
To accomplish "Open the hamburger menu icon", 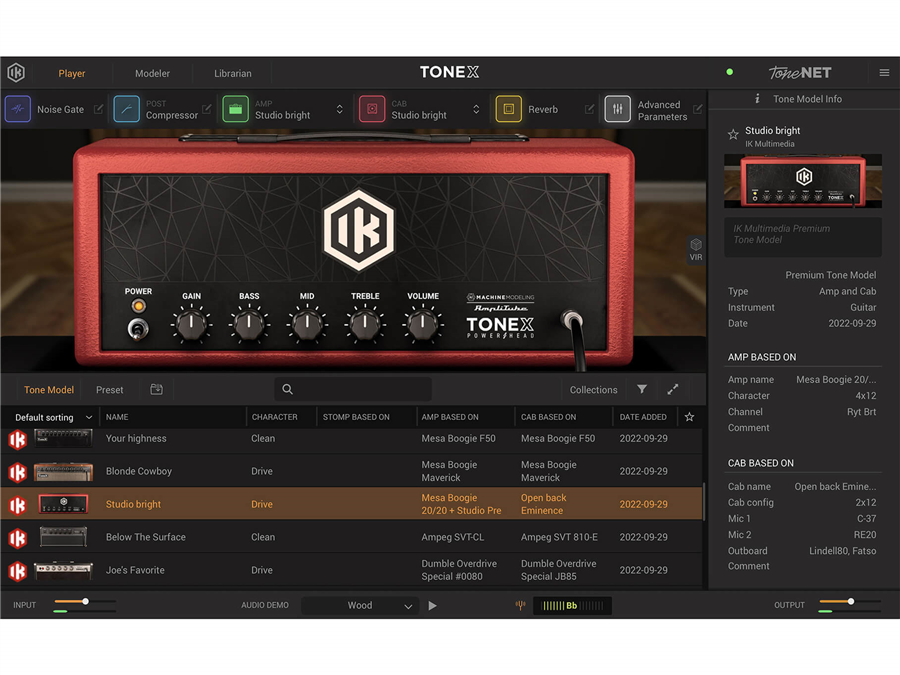I will [884, 73].
